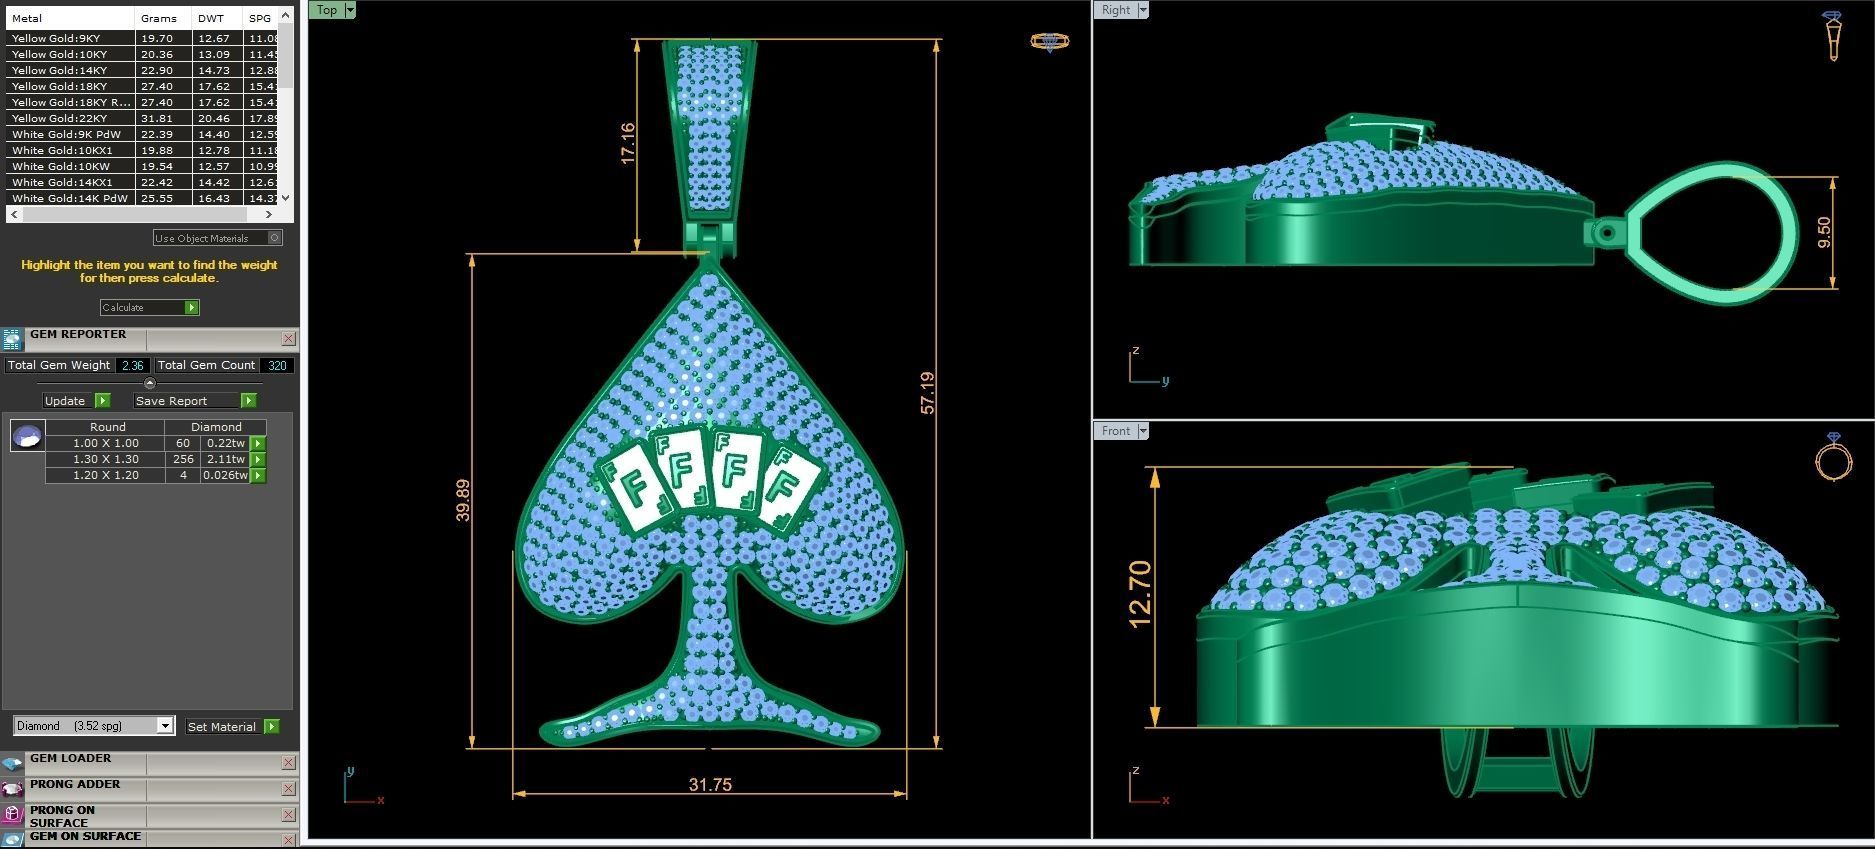Select the White Gold:14K PdW row

click(x=142, y=198)
